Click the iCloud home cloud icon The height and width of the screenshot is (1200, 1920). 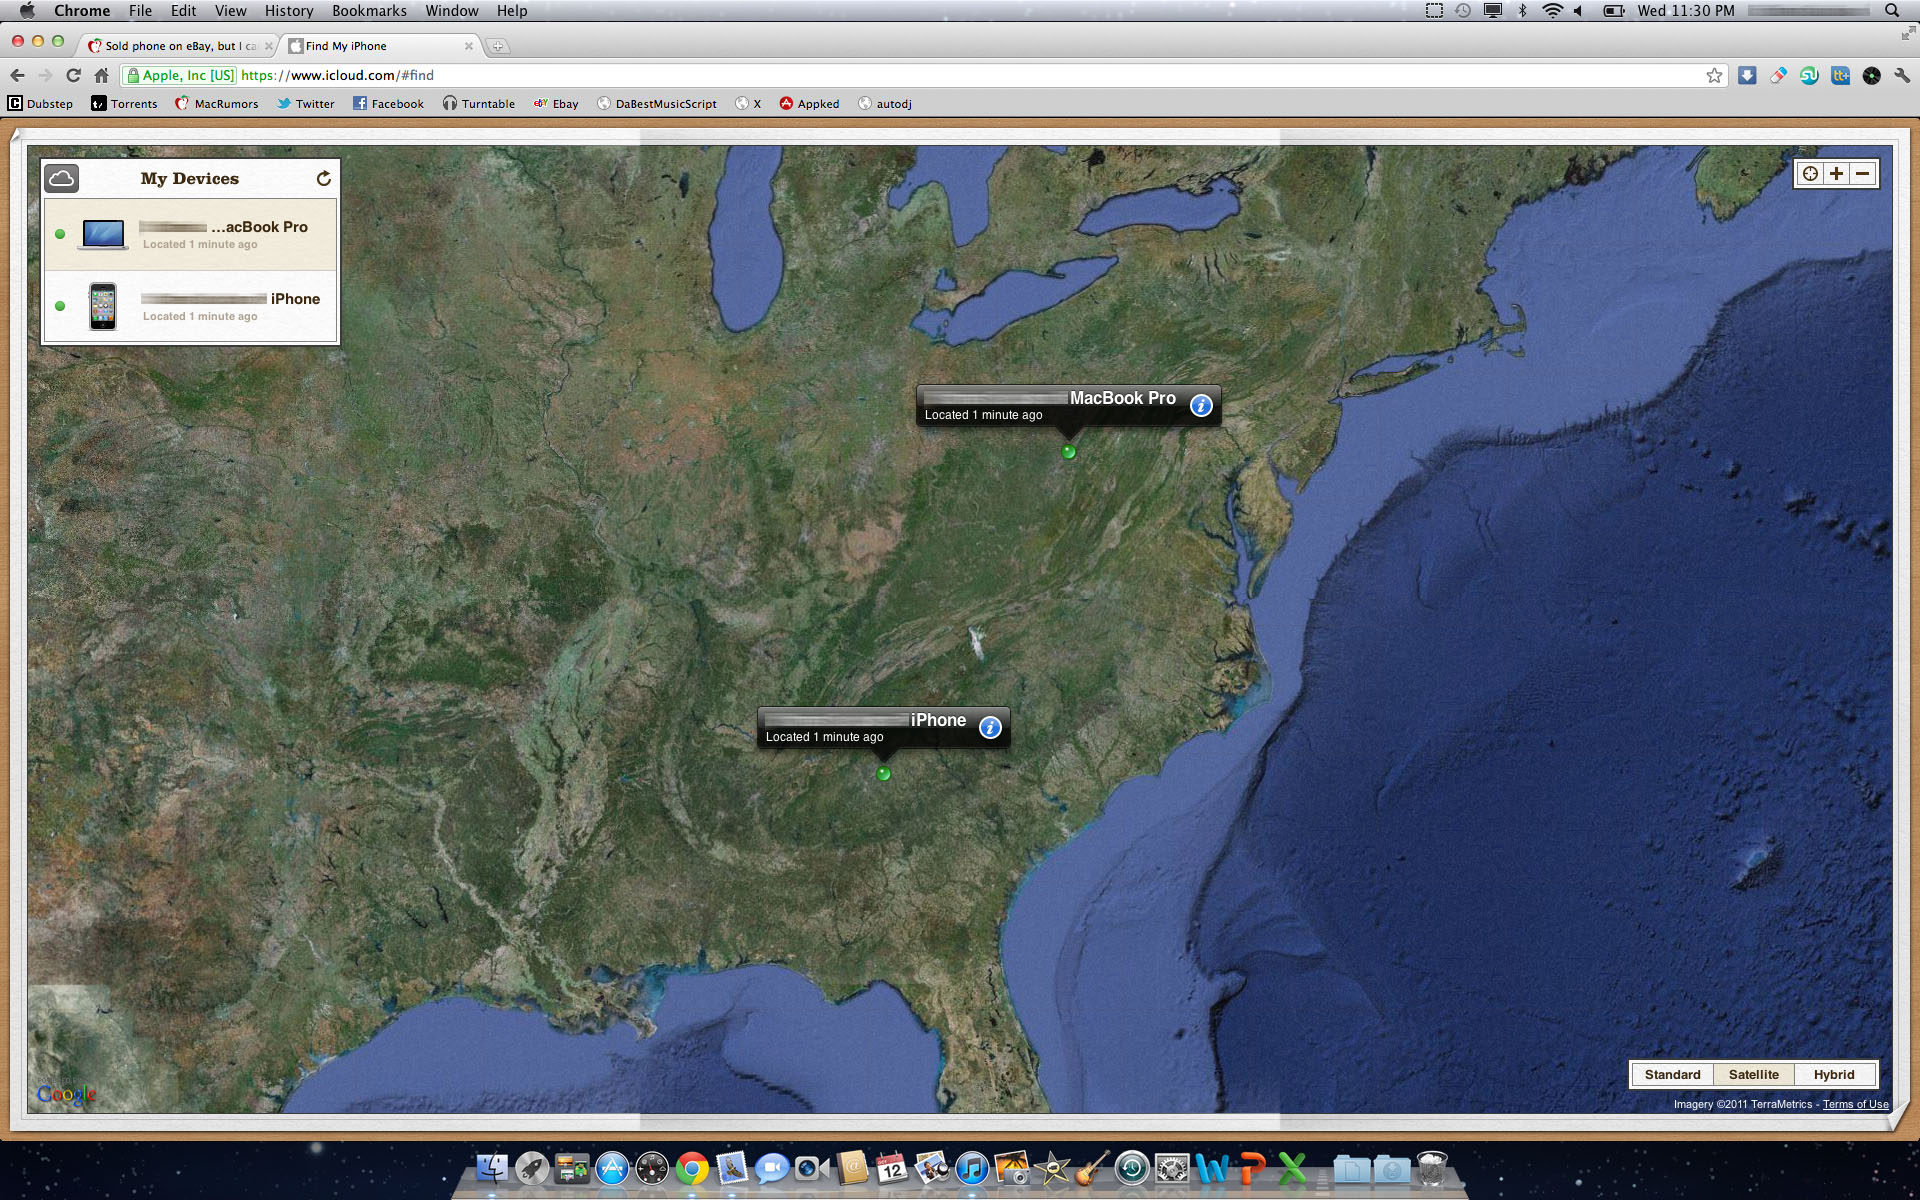[62, 178]
